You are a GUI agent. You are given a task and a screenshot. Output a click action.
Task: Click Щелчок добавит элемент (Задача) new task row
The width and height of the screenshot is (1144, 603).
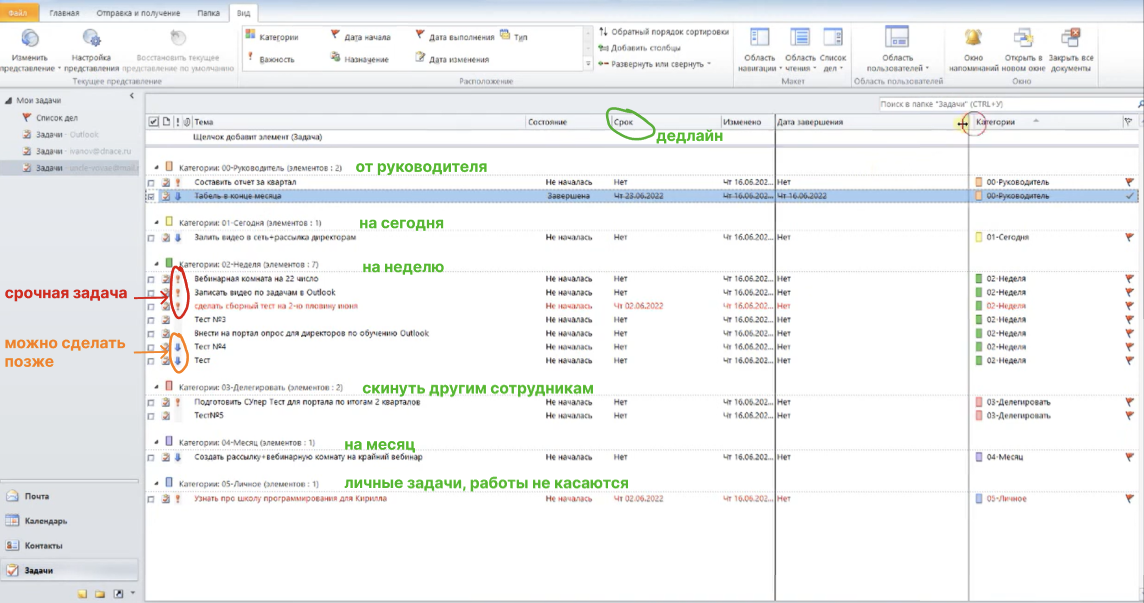[258, 137]
